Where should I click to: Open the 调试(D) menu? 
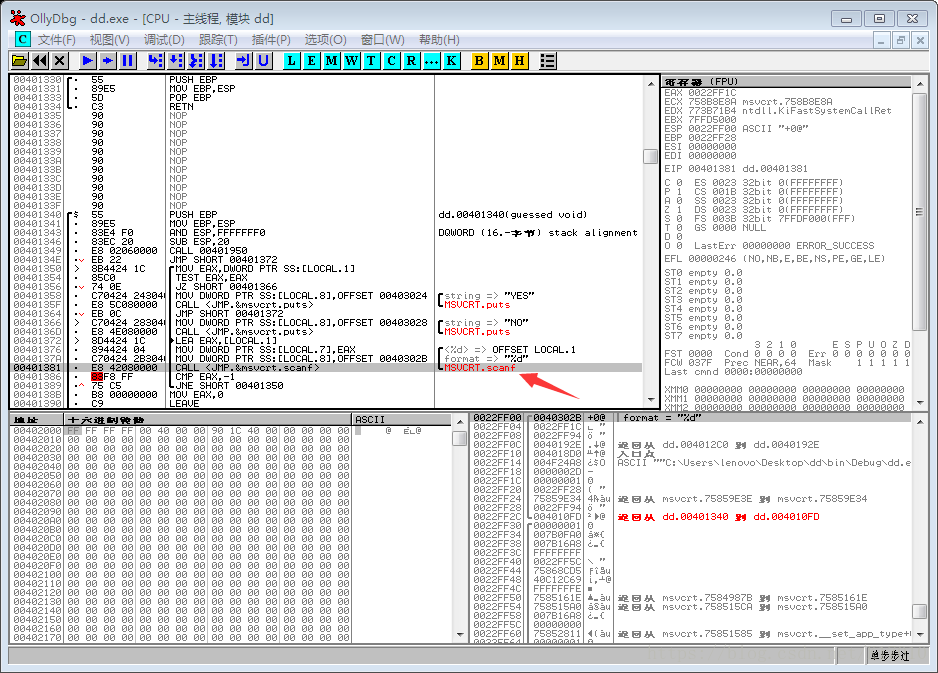coord(164,39)
